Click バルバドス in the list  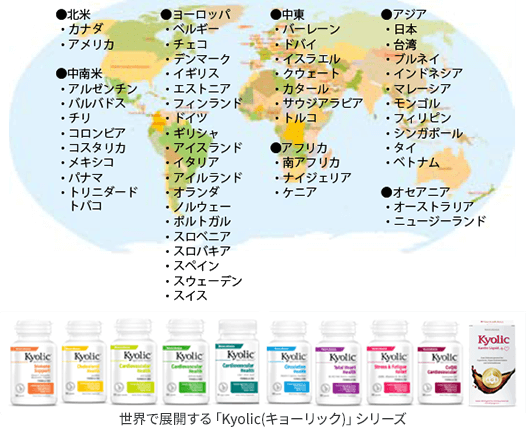[97, 103]
